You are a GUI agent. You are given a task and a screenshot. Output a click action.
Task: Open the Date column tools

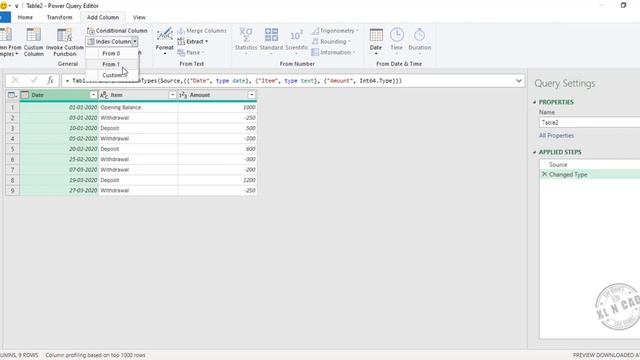point(376,41)
